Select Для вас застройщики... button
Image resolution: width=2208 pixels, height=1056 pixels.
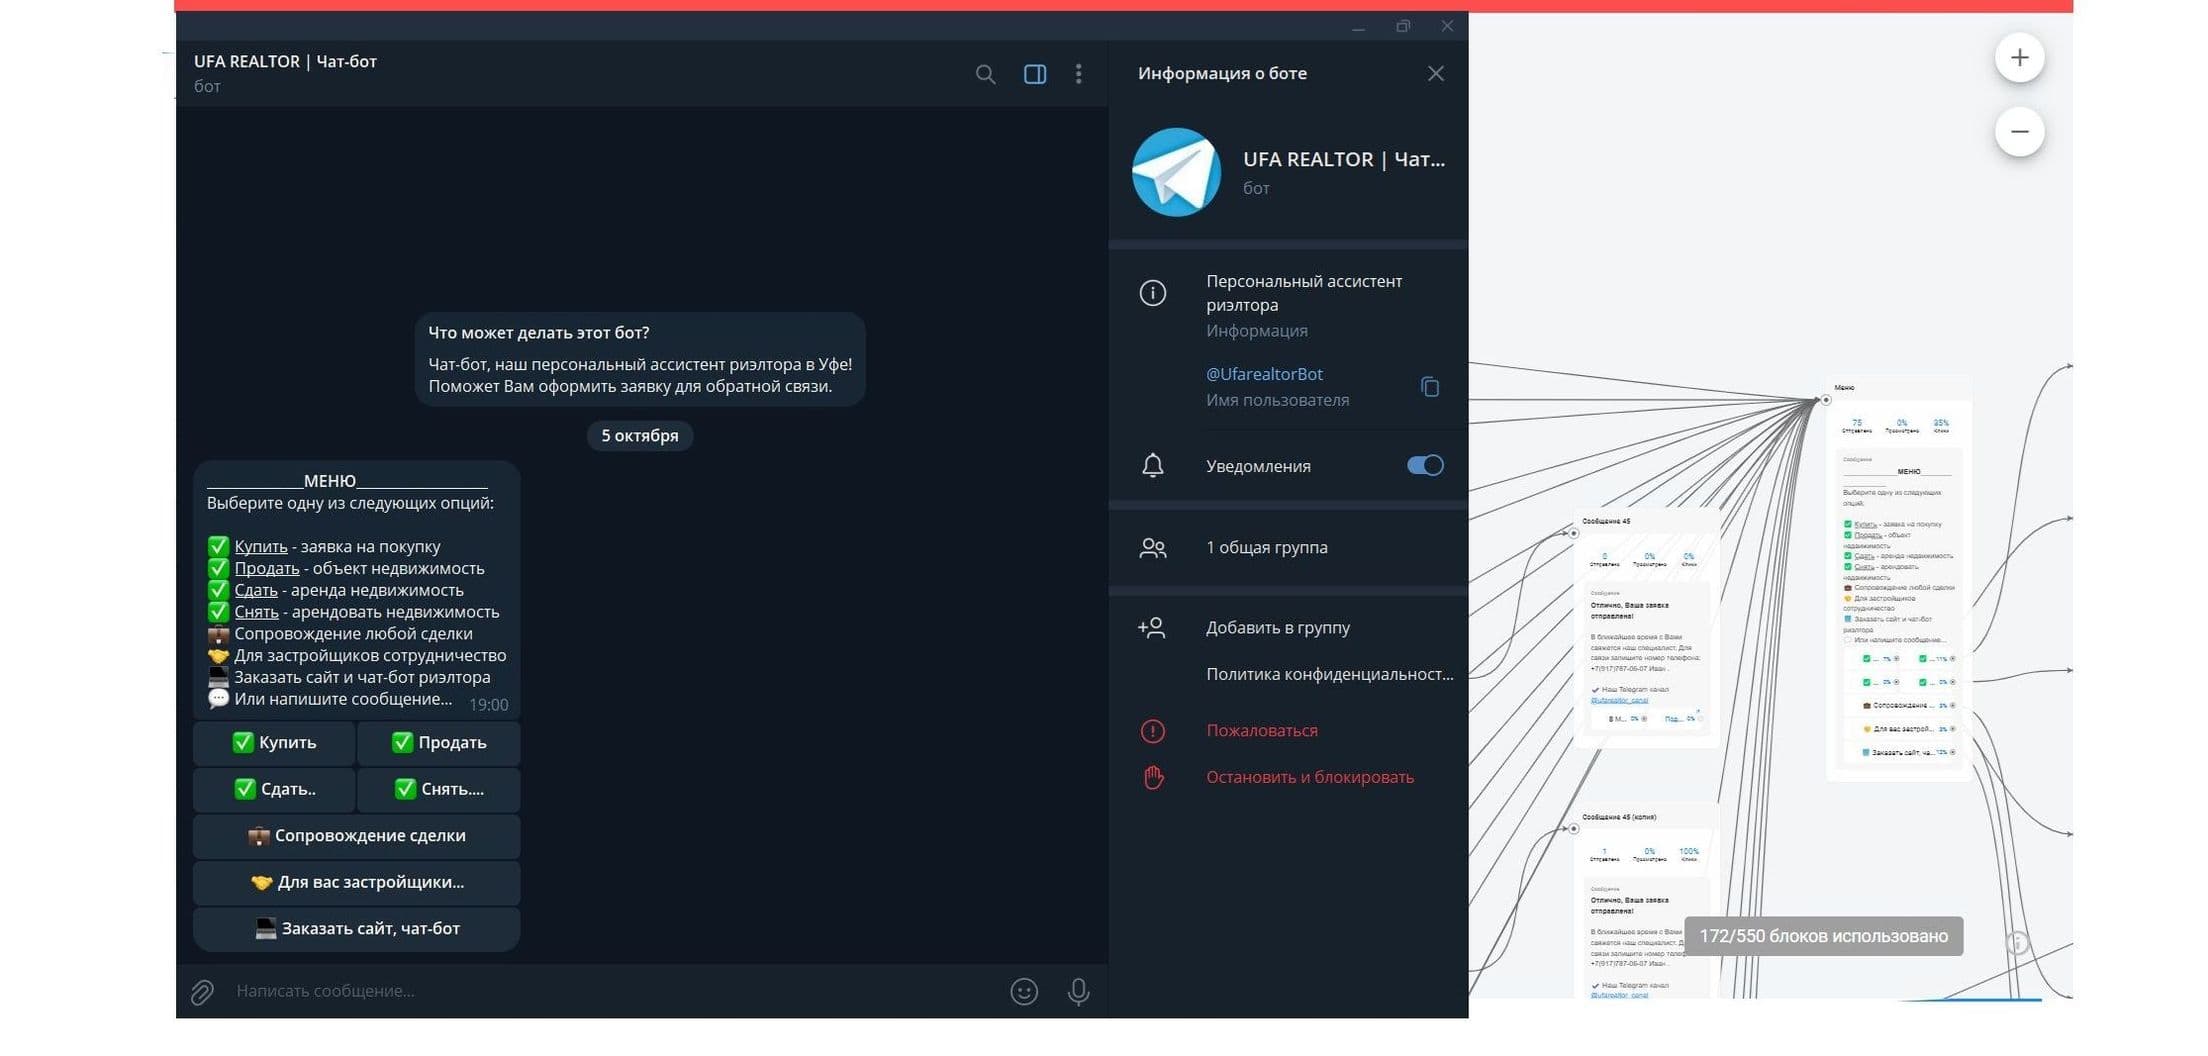pyautogui.click(x=357, y=882)
